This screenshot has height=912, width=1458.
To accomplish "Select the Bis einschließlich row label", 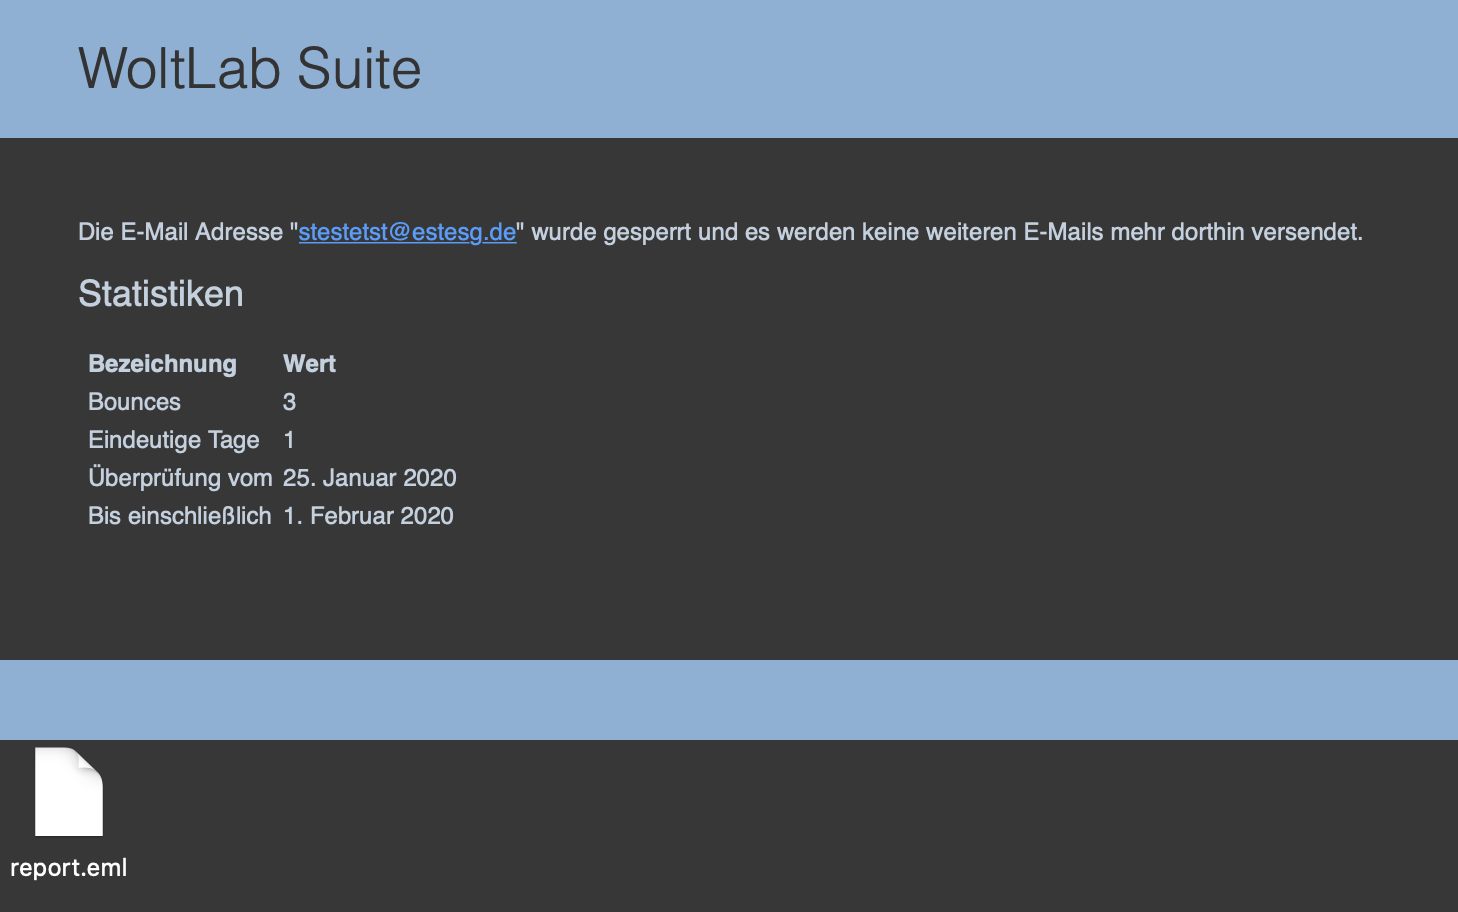I will 179,516.
